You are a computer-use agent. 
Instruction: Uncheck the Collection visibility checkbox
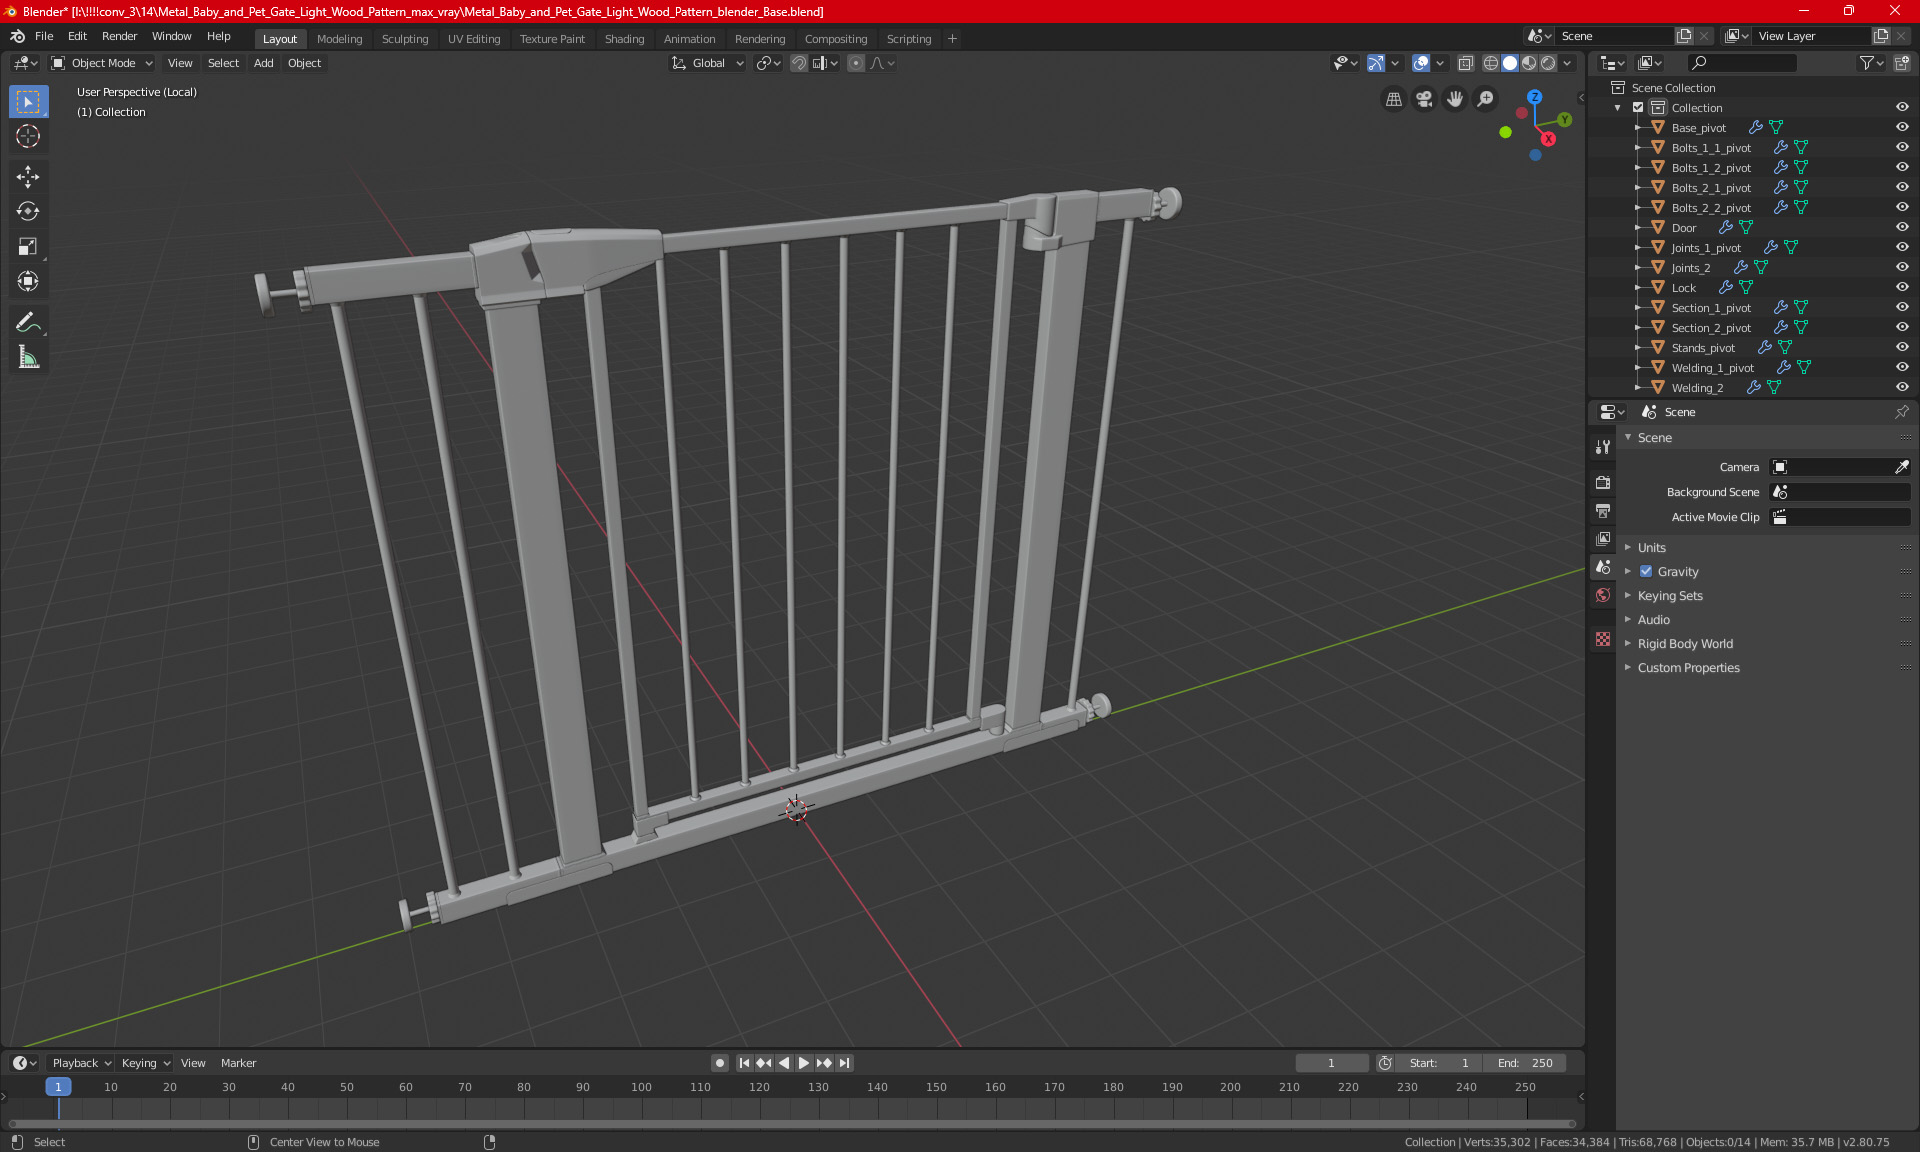coord(1638,108)
